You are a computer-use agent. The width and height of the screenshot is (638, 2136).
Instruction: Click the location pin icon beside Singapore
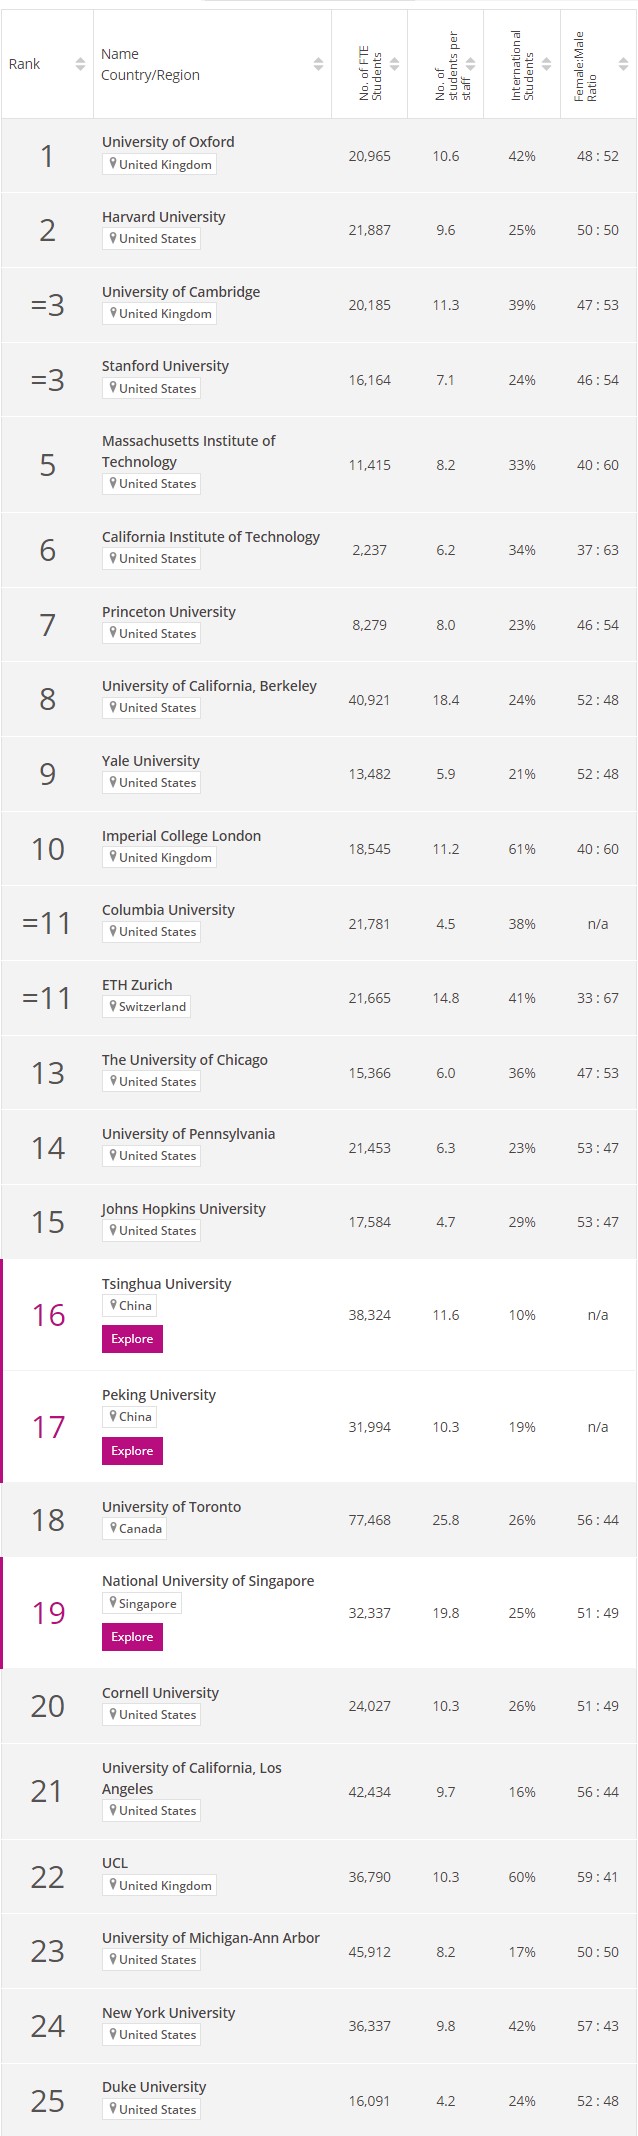112,1604
